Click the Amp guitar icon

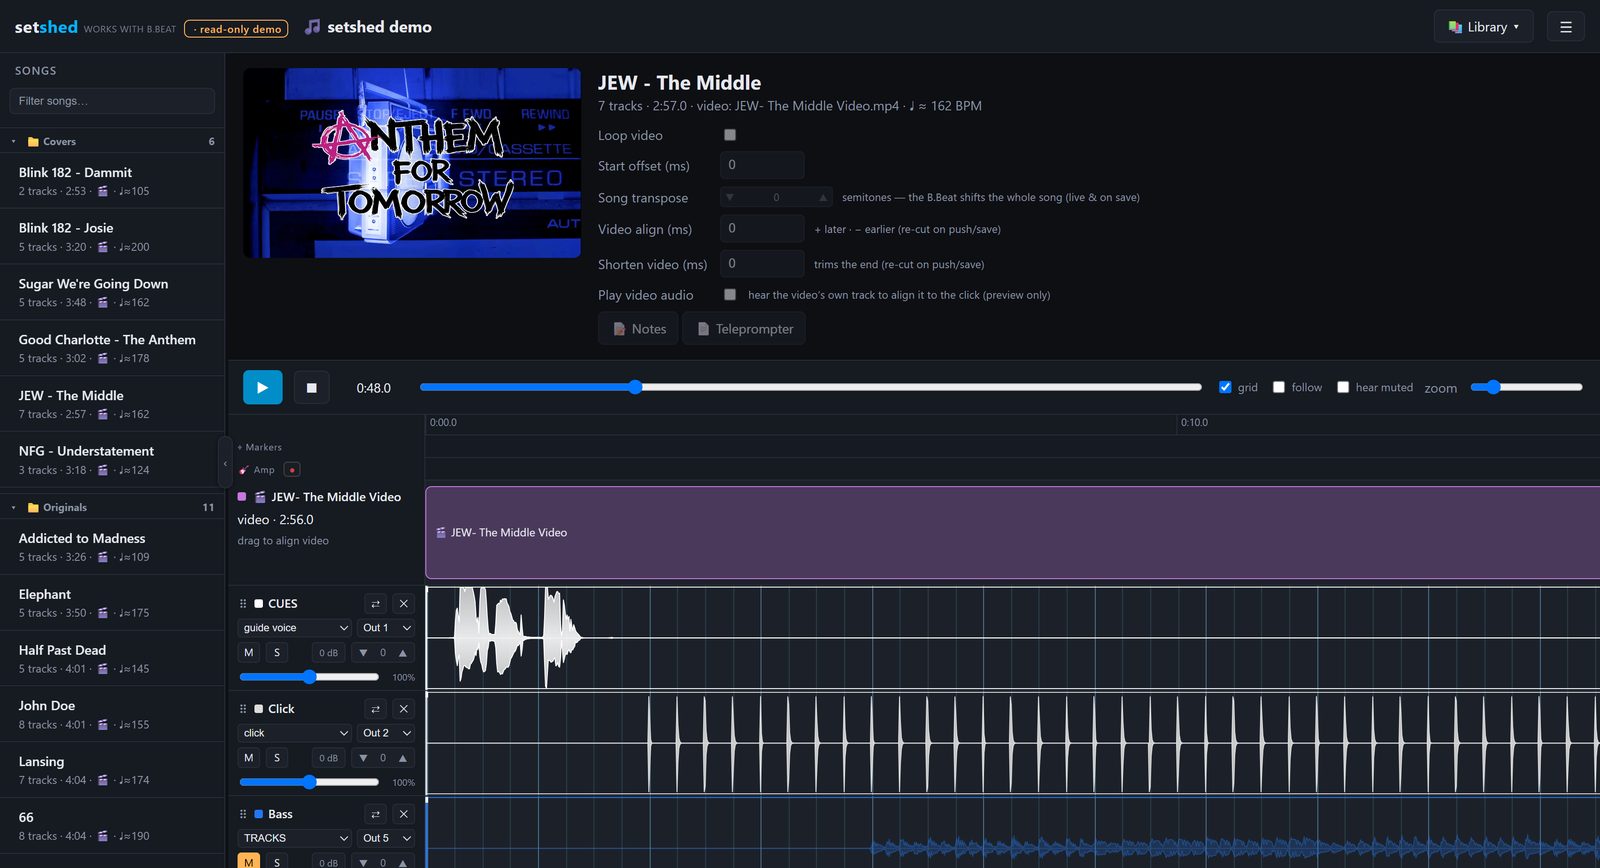tap(244, 470)
